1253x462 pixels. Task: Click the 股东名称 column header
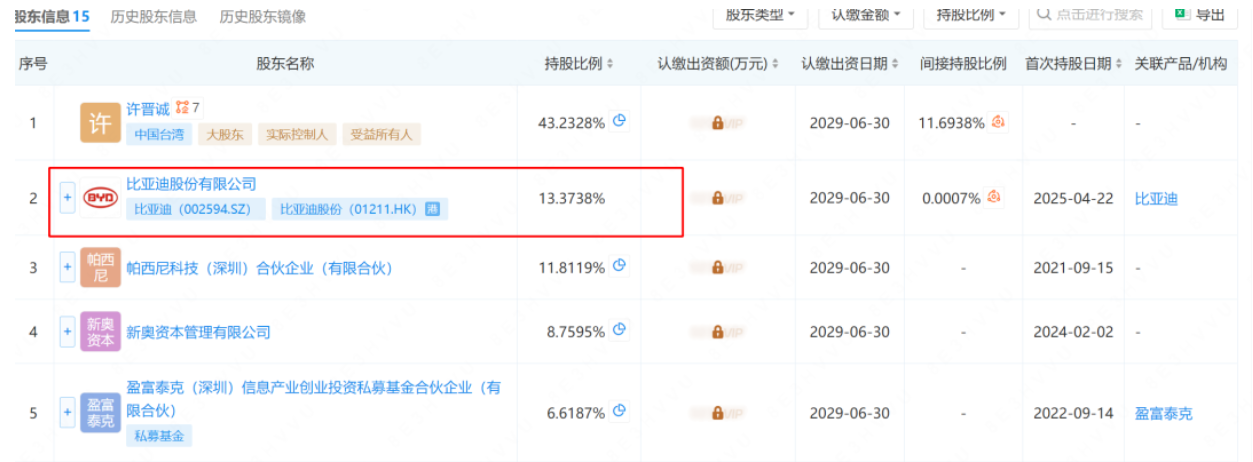click(x=285, y=64)
